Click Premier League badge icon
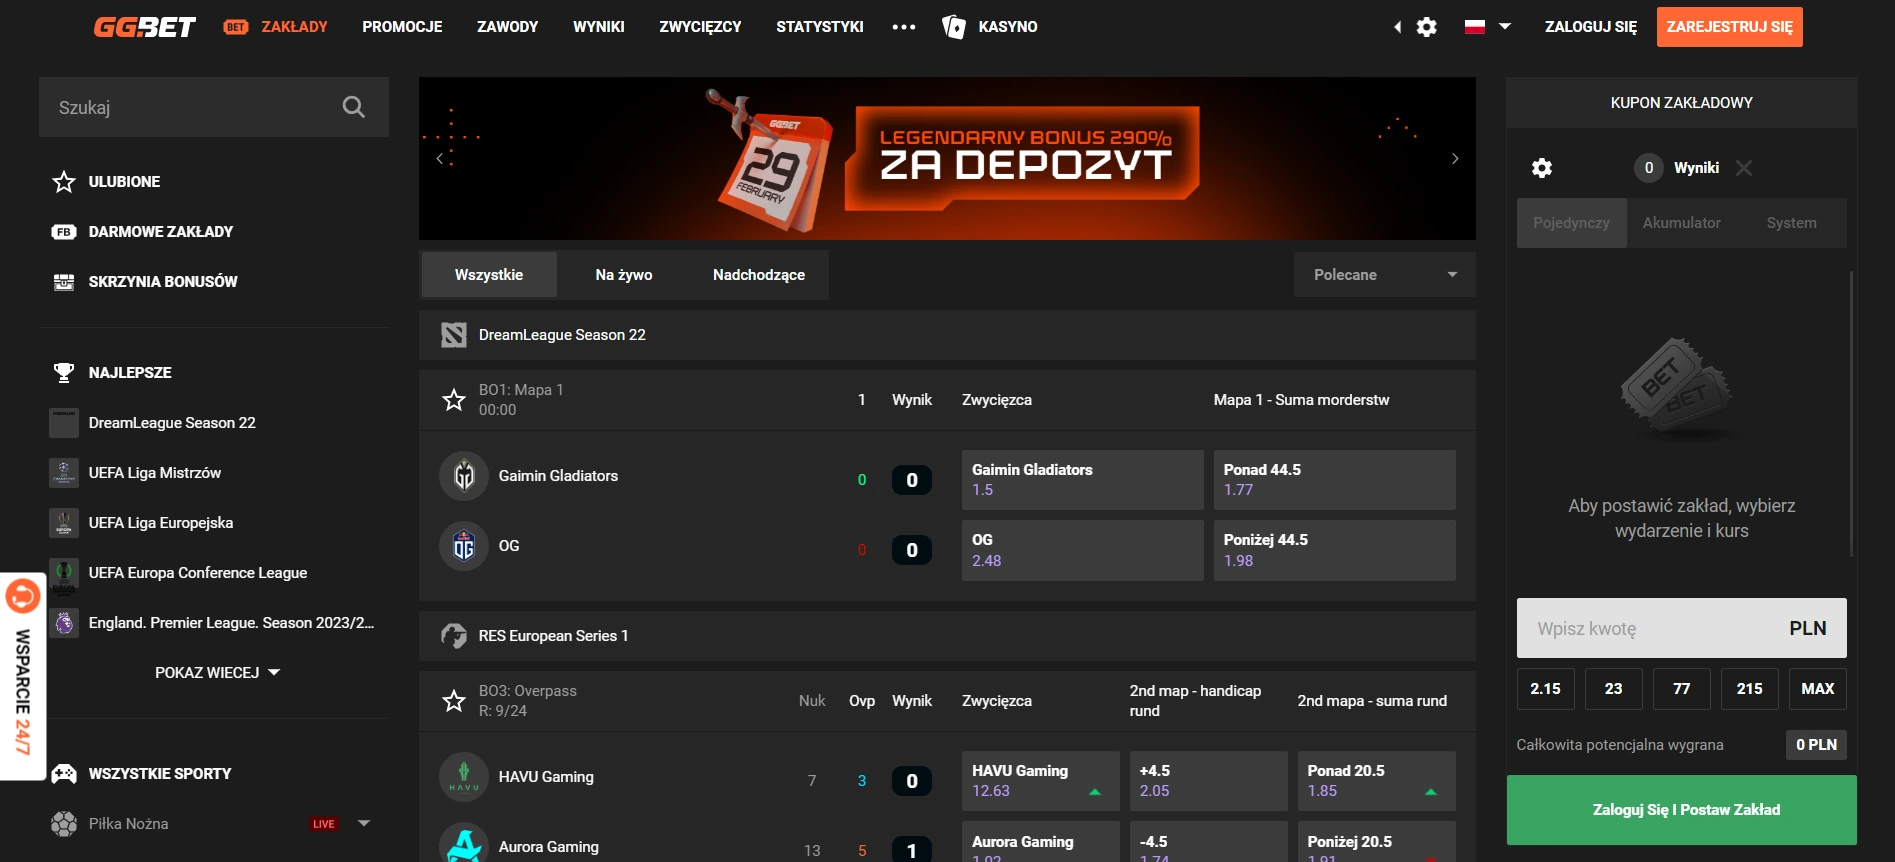The image size is (1895, 862). (64, 623)
